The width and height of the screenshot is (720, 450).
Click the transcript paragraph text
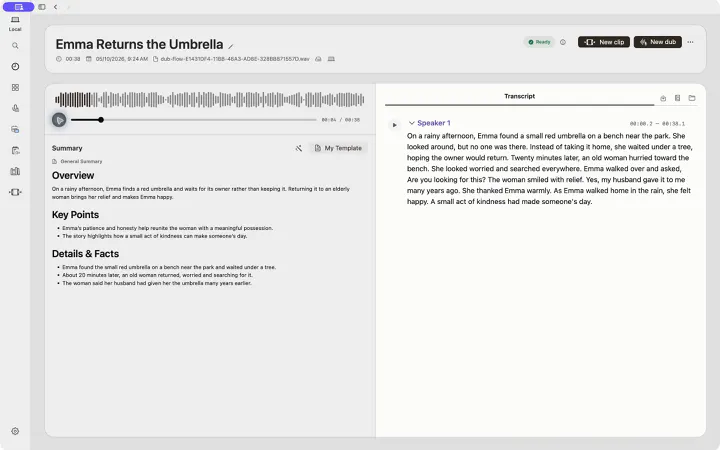550,169
